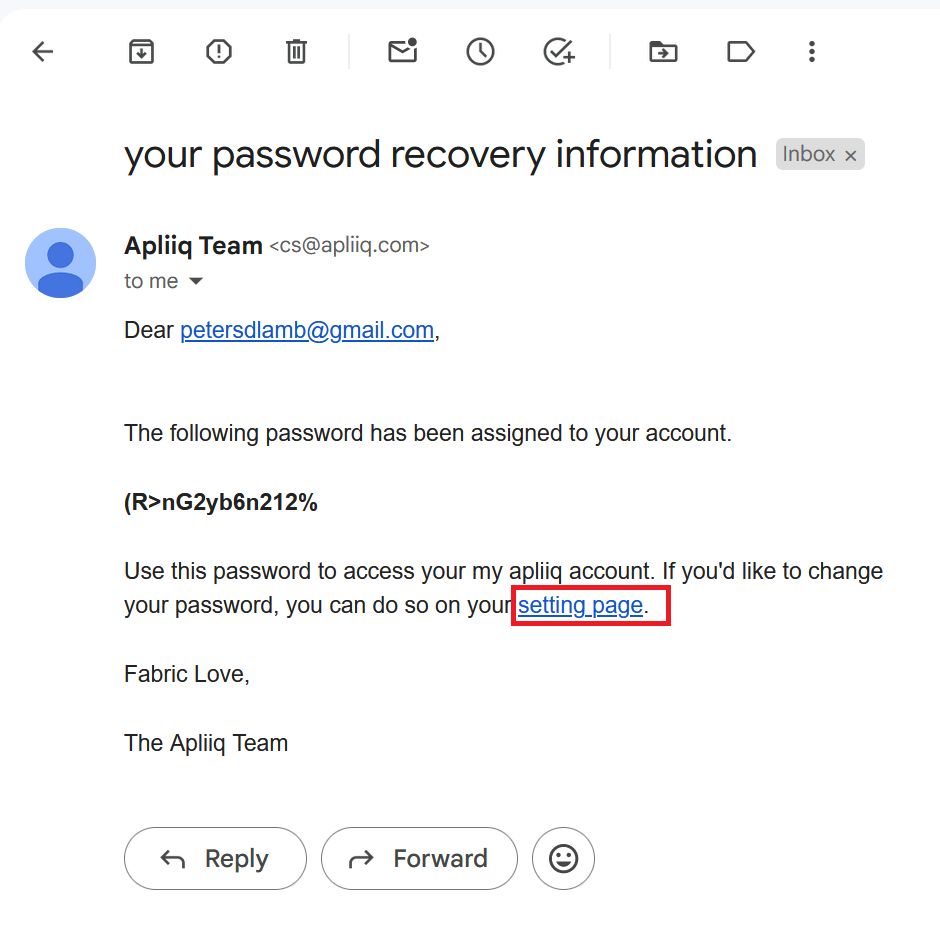Screen dimensions: 940x936
Task: Report this message as spam
Action: click(x=219, y=52)
